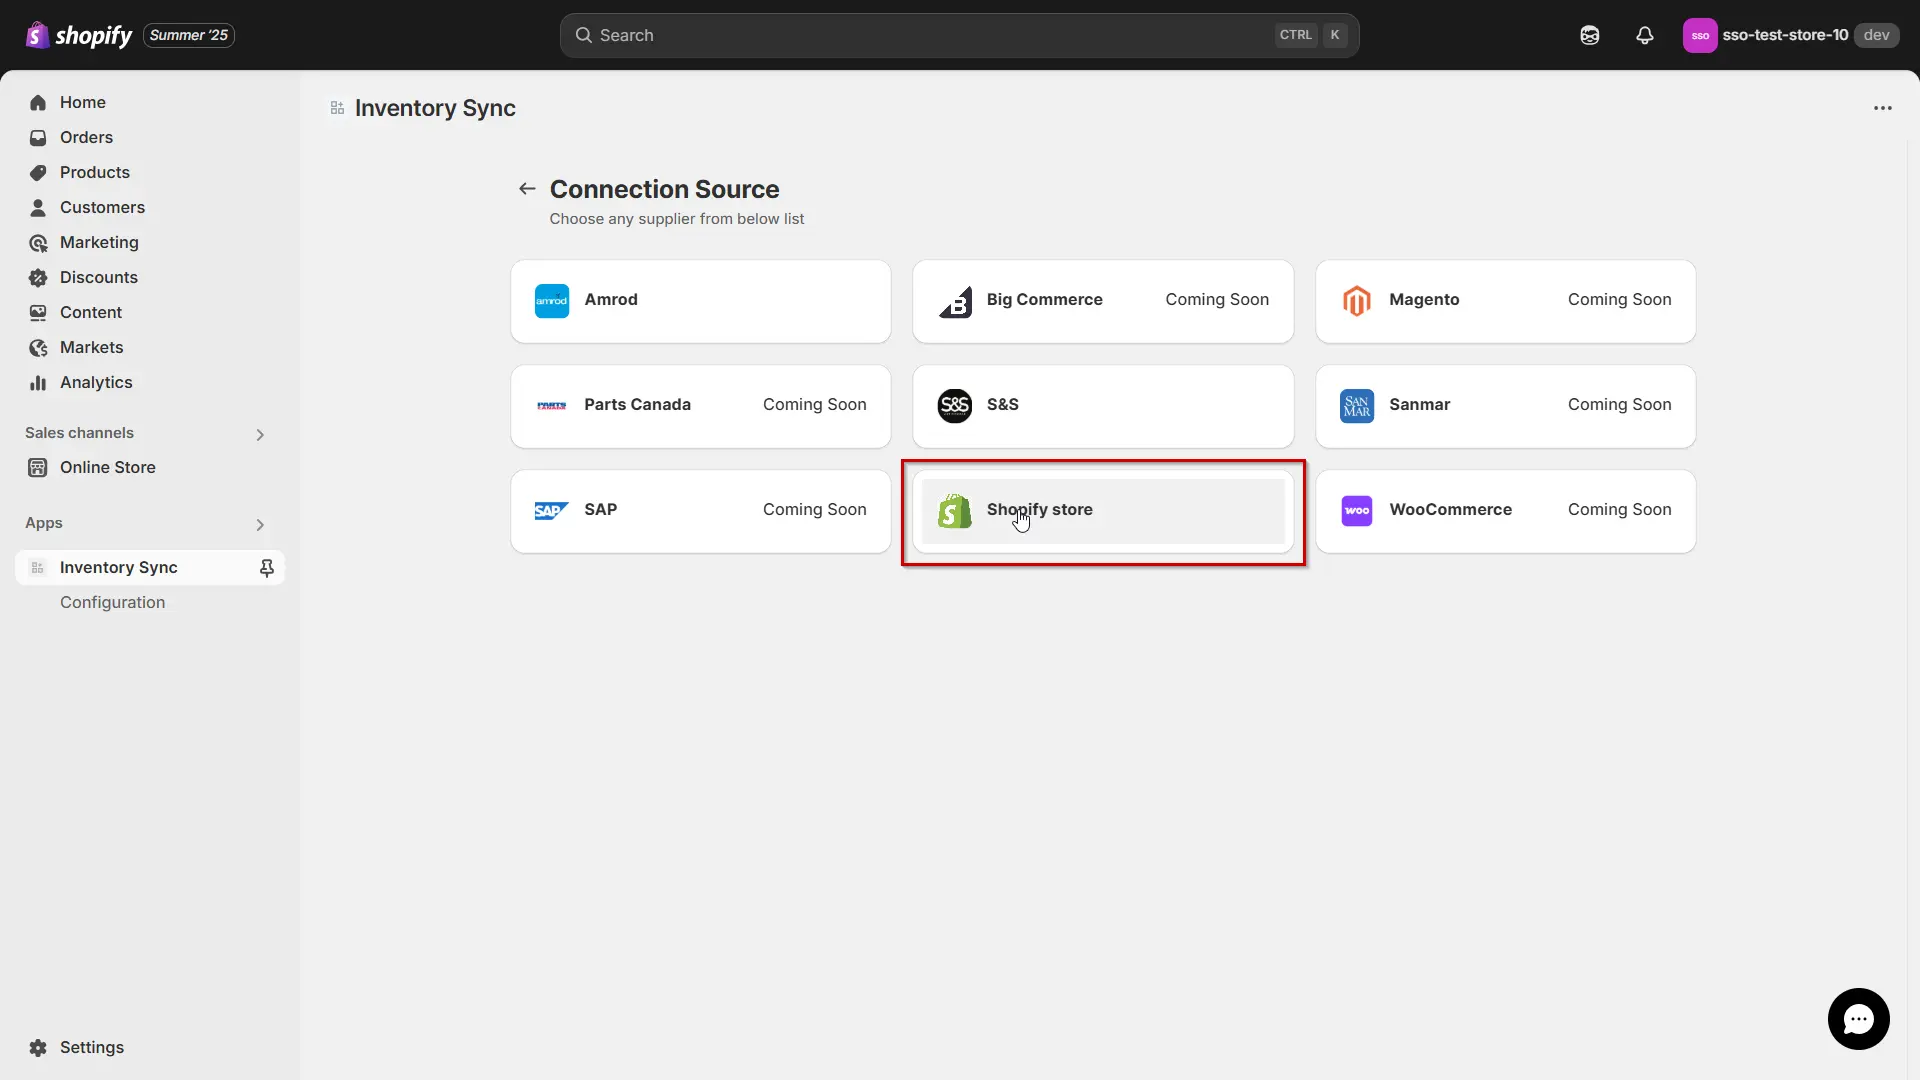Open Online Store sales channel
The width and height of the screenshot is (1920, 1080).
(107, 468)
